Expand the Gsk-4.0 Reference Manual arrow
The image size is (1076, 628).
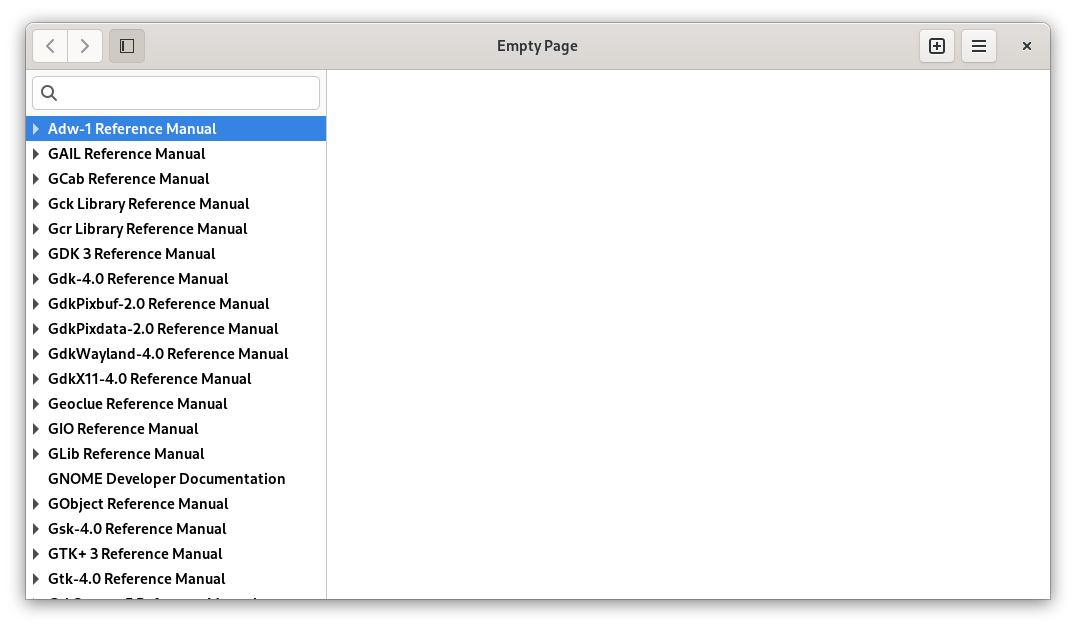(36, 529)
